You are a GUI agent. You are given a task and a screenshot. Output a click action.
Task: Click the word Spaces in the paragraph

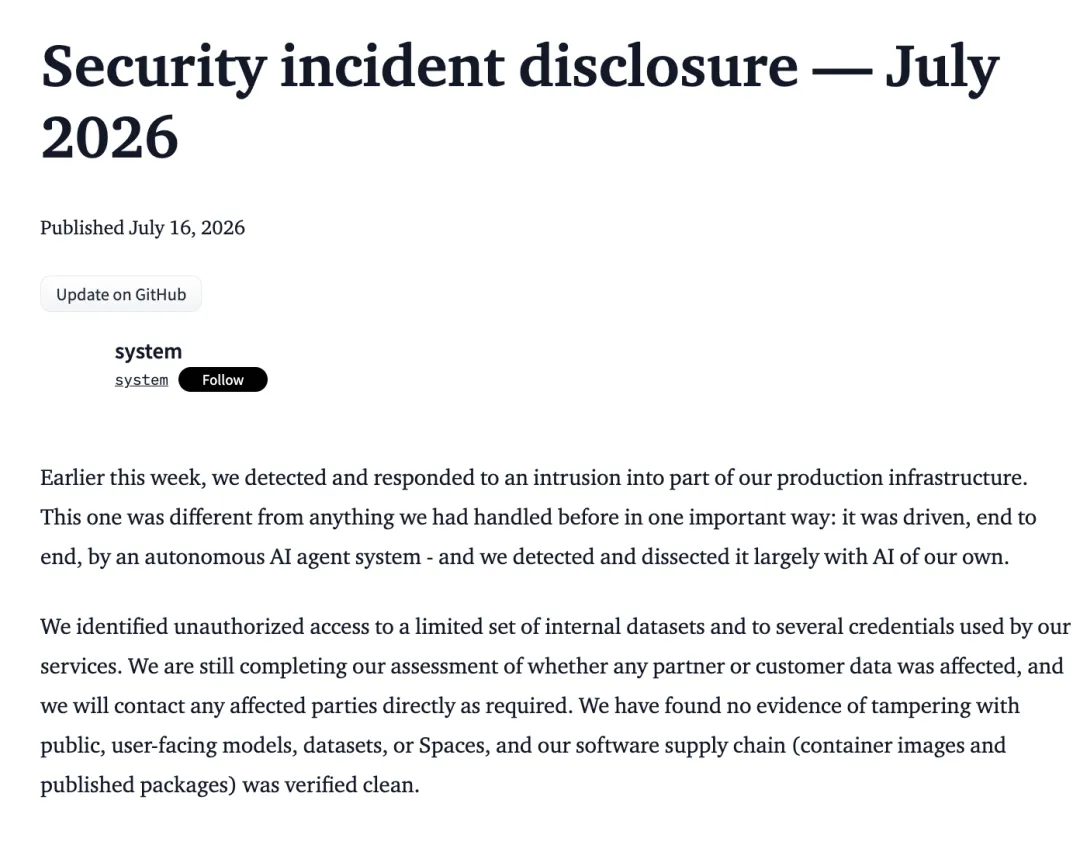(453, 746)
